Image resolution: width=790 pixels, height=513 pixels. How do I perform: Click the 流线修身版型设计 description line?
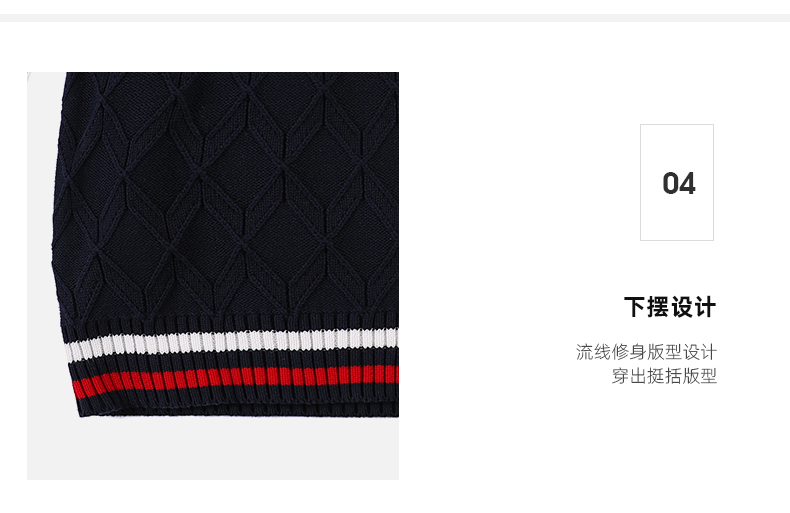pyautogui.click(x=646, y=352)
